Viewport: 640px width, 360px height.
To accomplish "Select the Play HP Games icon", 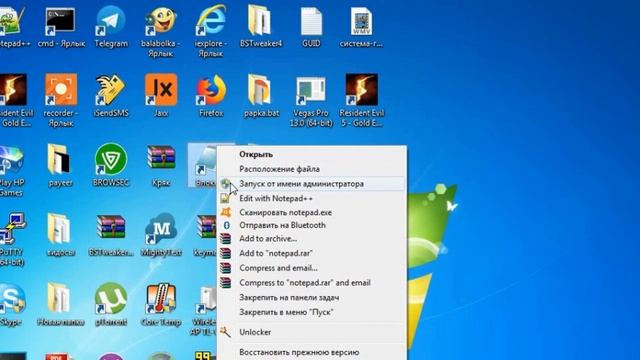I will click(x=11, y=160).
